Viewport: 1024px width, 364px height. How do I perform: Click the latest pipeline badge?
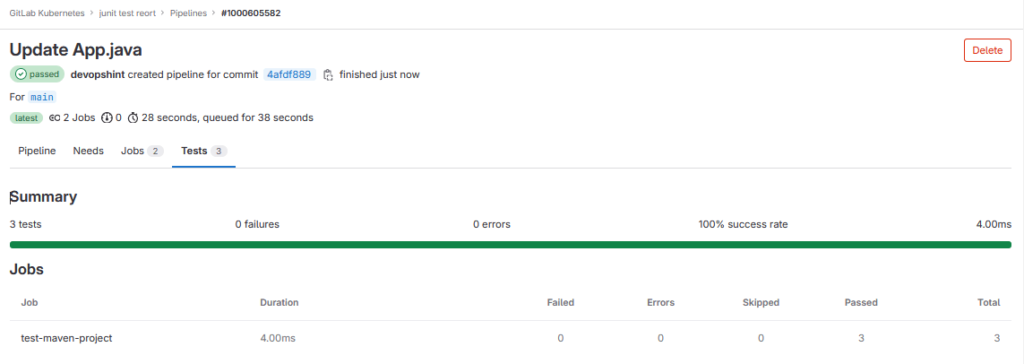click(x=27, y=118)
